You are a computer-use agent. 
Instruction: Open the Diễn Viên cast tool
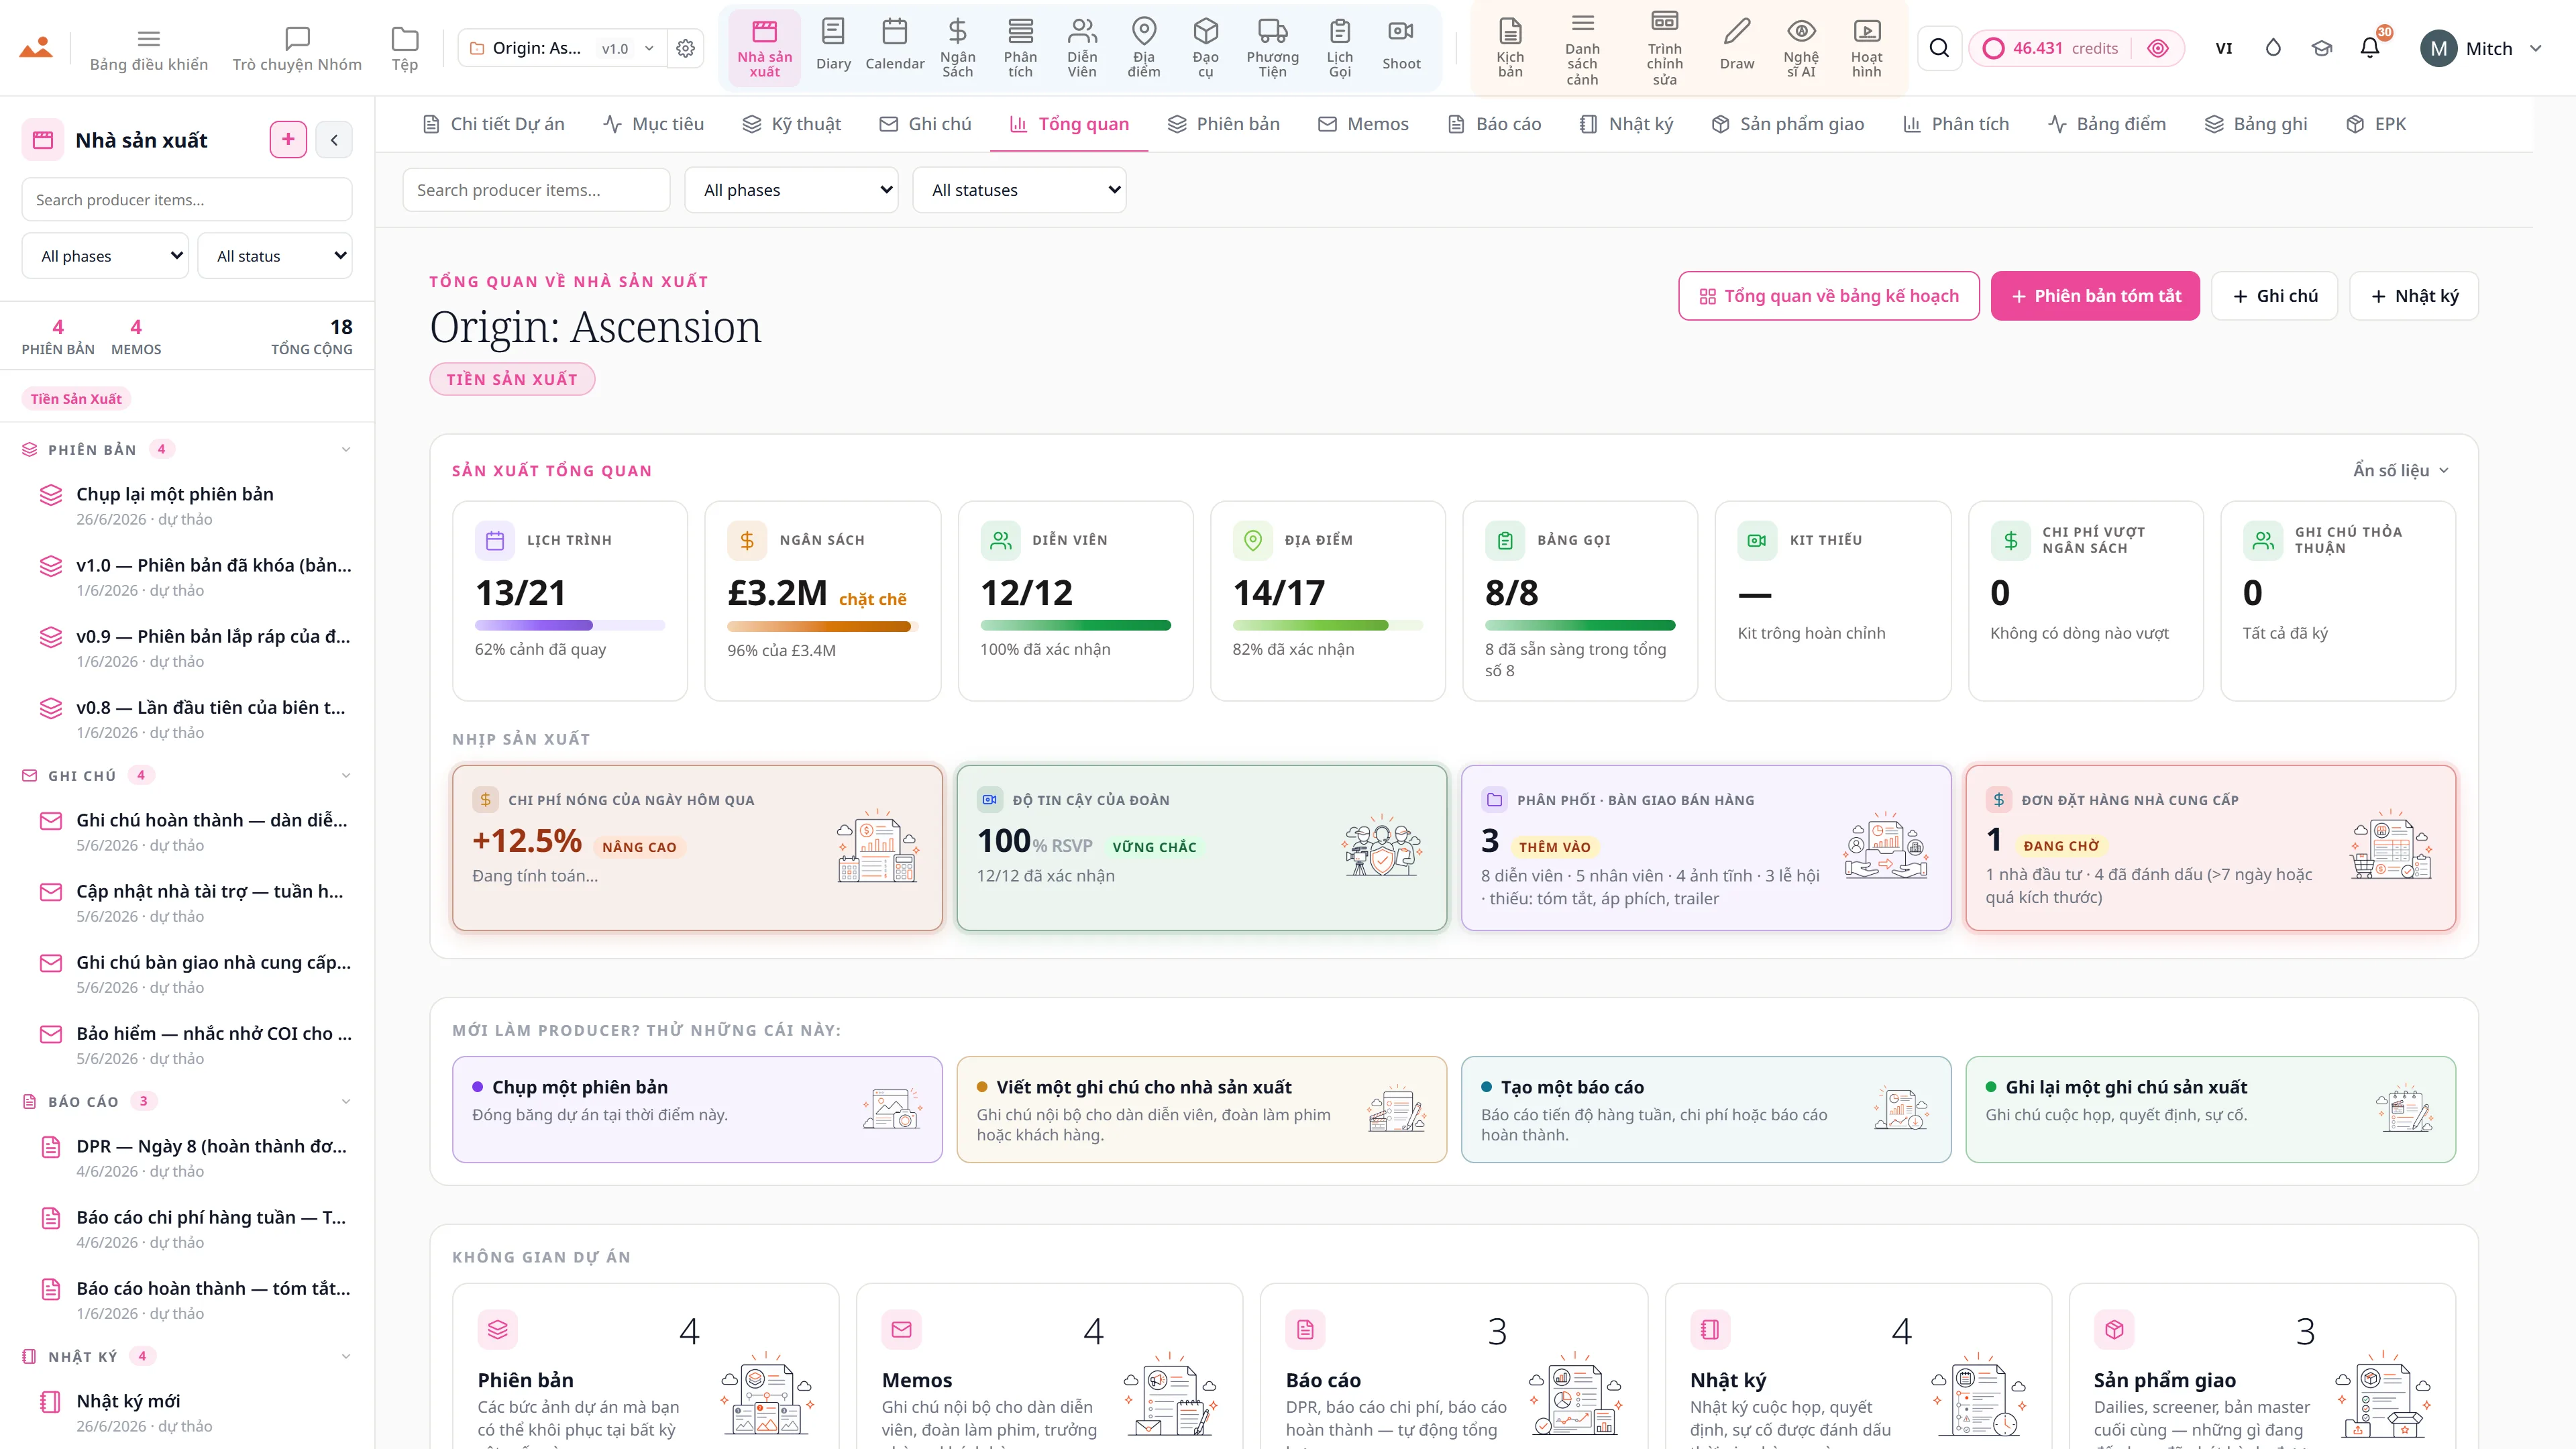pos(1082,47)
